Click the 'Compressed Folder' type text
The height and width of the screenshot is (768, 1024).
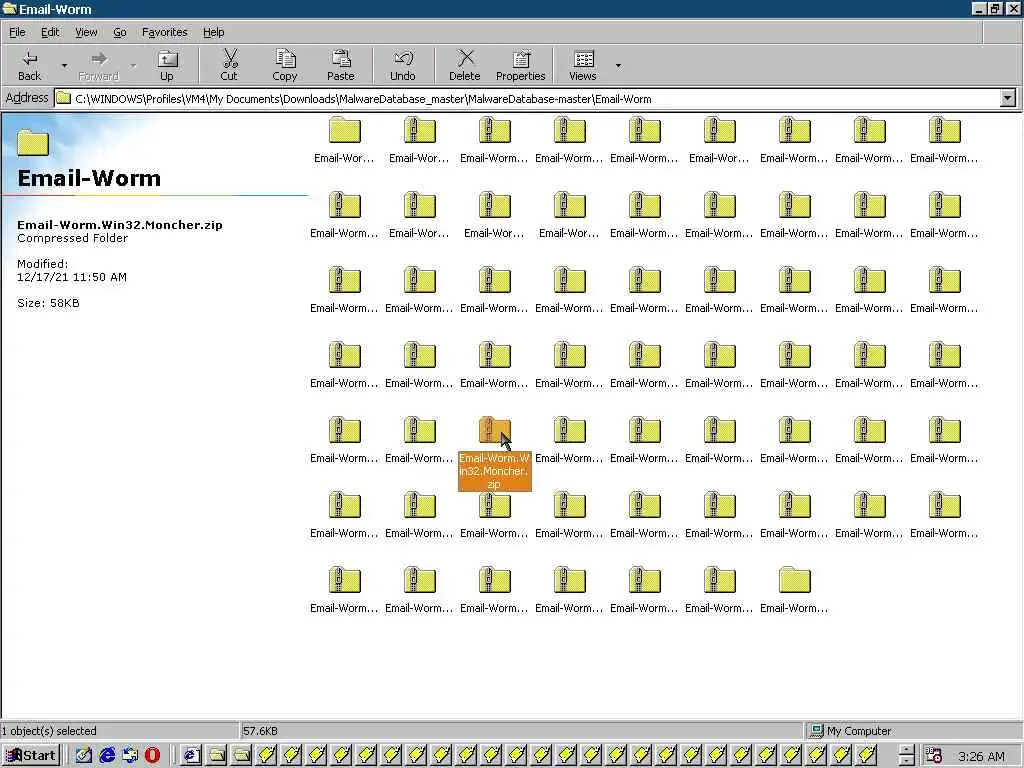72,238
